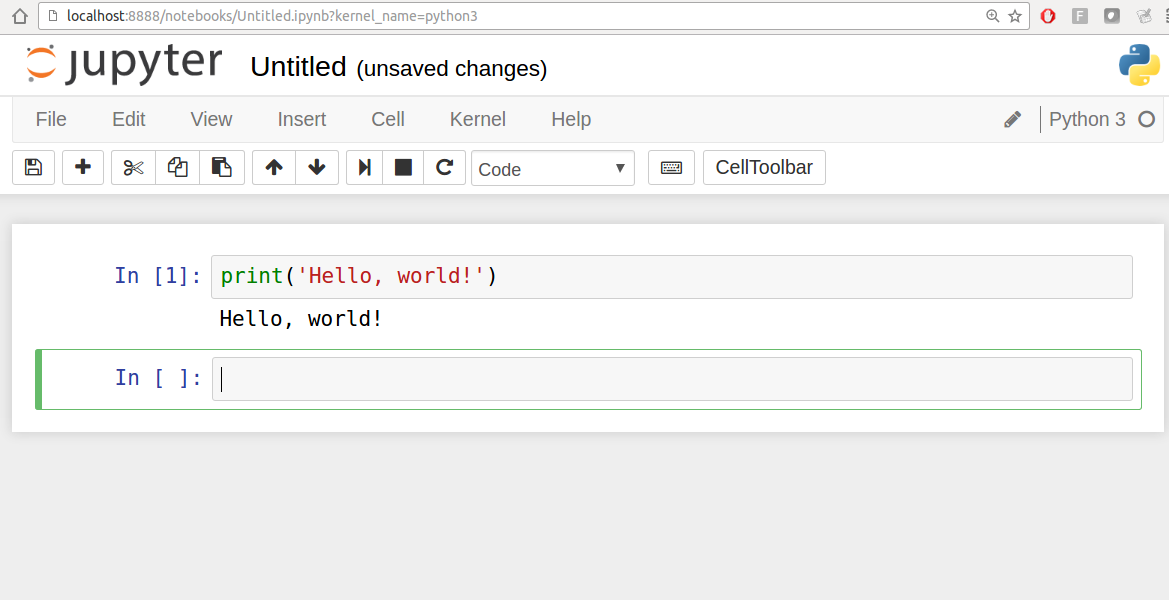Copy selected cell using copy icon
Viewport: 1169px width, 600px height.
(x=178, y=168)
